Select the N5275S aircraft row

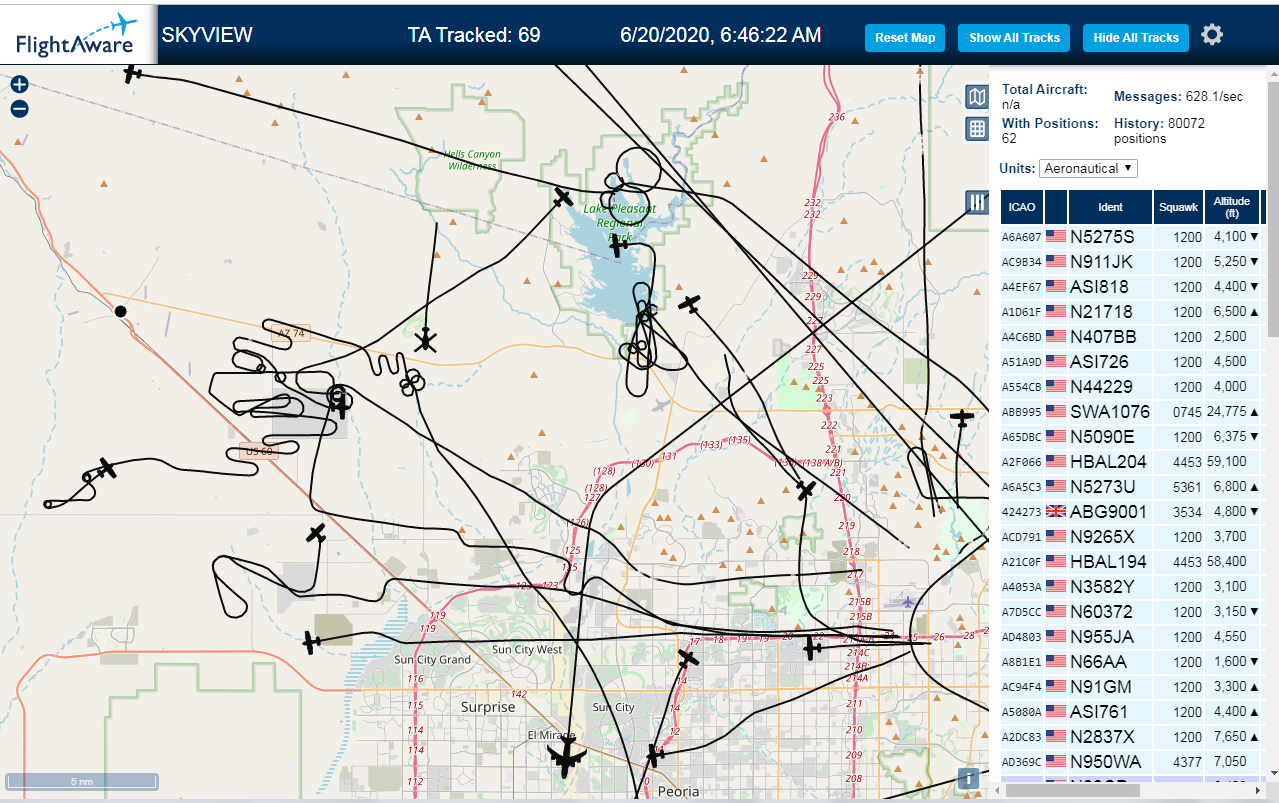[x=1131, y=237]
